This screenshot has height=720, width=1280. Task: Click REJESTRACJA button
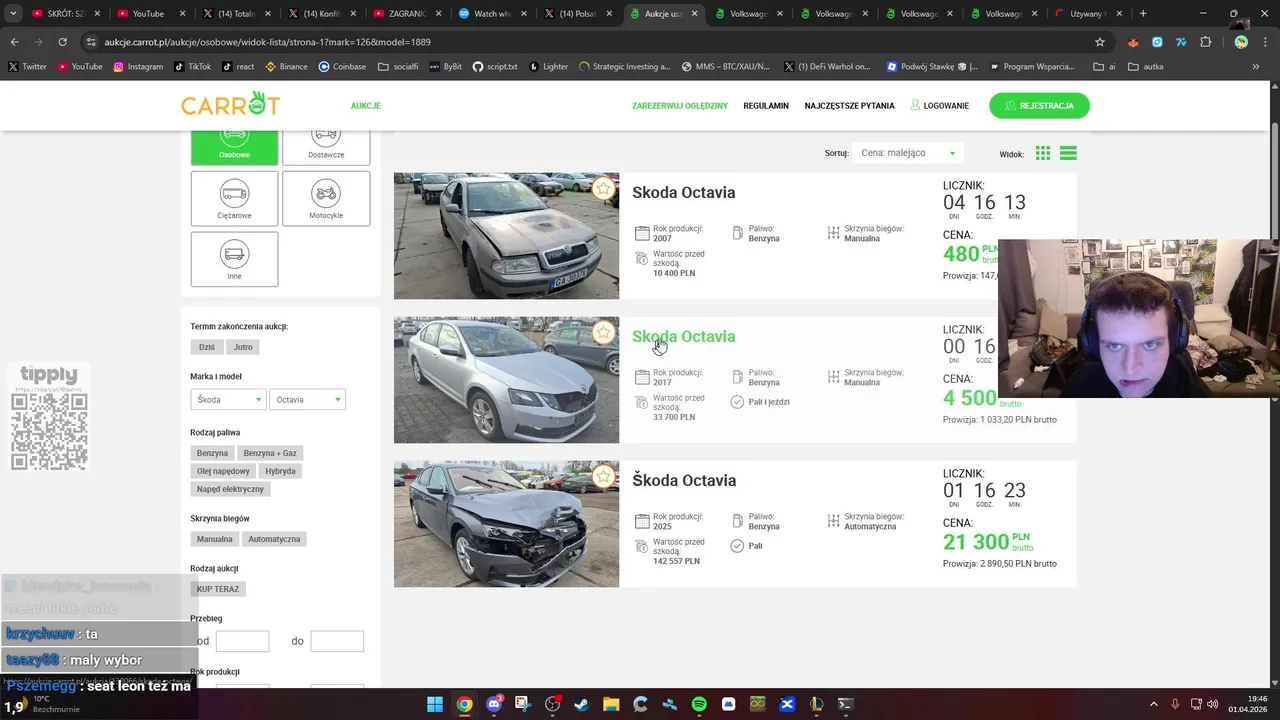[1039, 105]
